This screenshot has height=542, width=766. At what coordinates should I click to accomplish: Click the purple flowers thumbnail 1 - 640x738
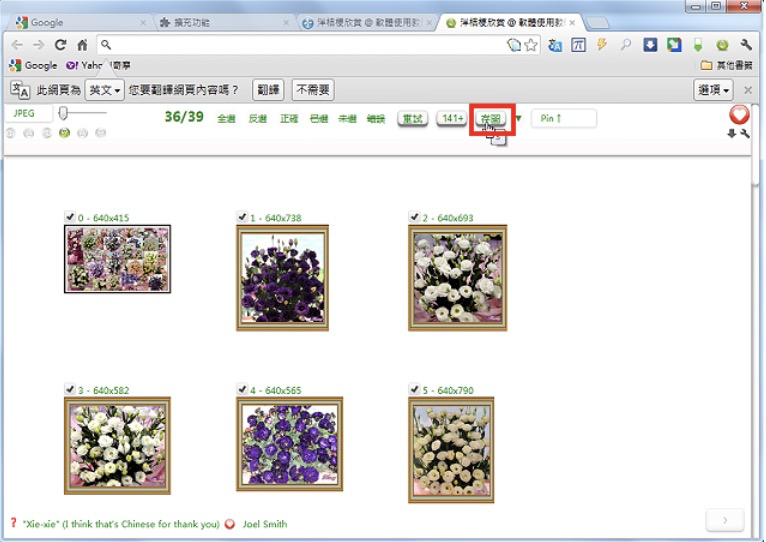click(282, 277)
